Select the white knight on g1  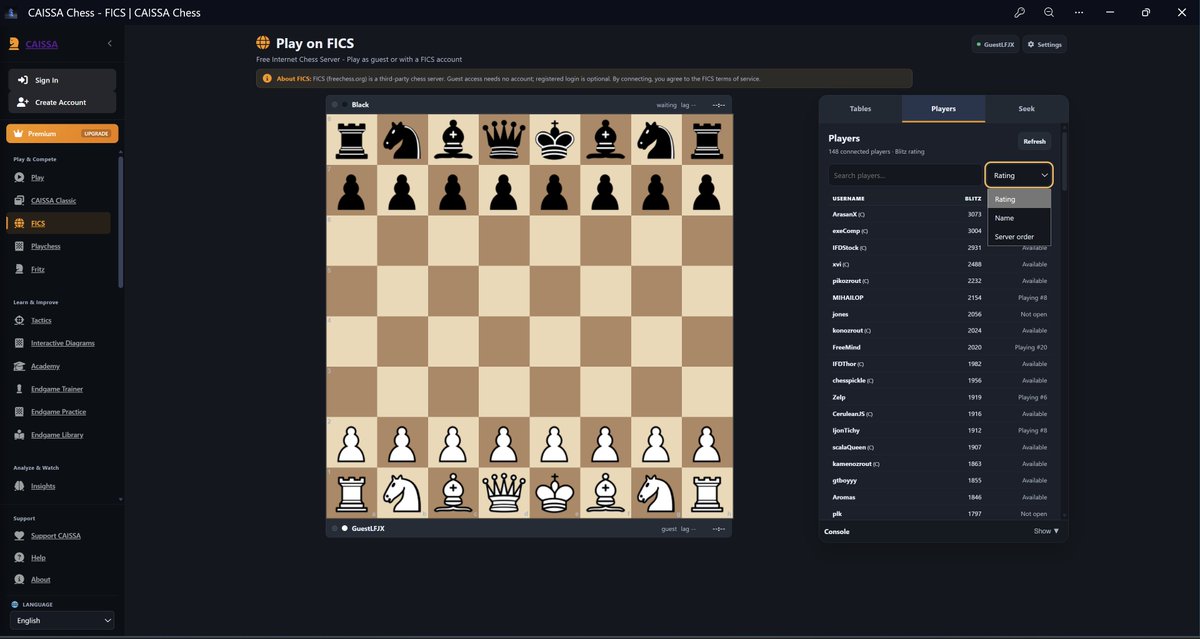(x=656, y=493)
